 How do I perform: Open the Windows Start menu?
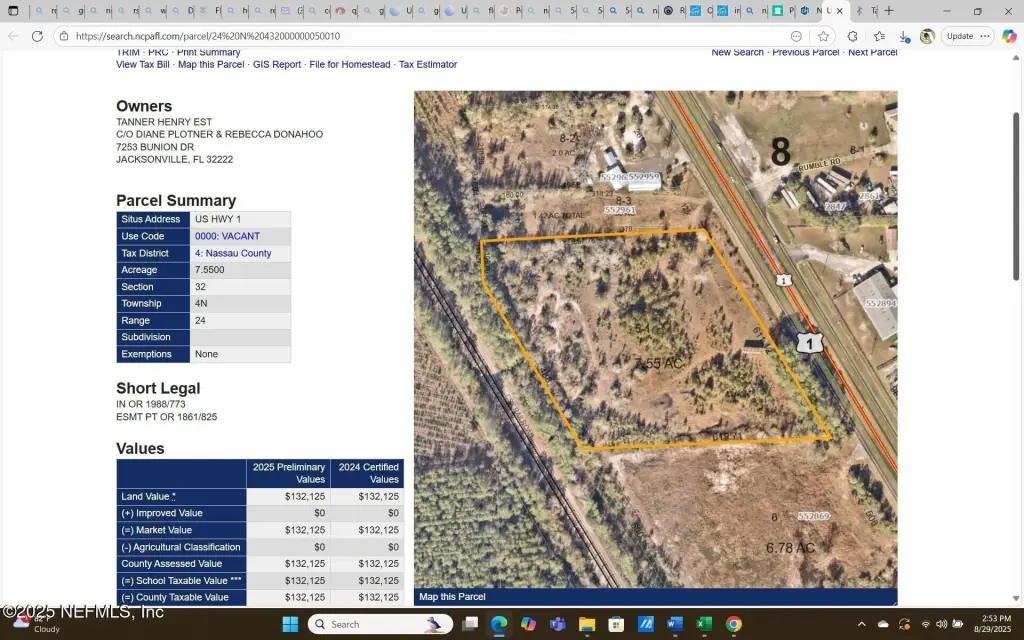click(x=289, y=624)
